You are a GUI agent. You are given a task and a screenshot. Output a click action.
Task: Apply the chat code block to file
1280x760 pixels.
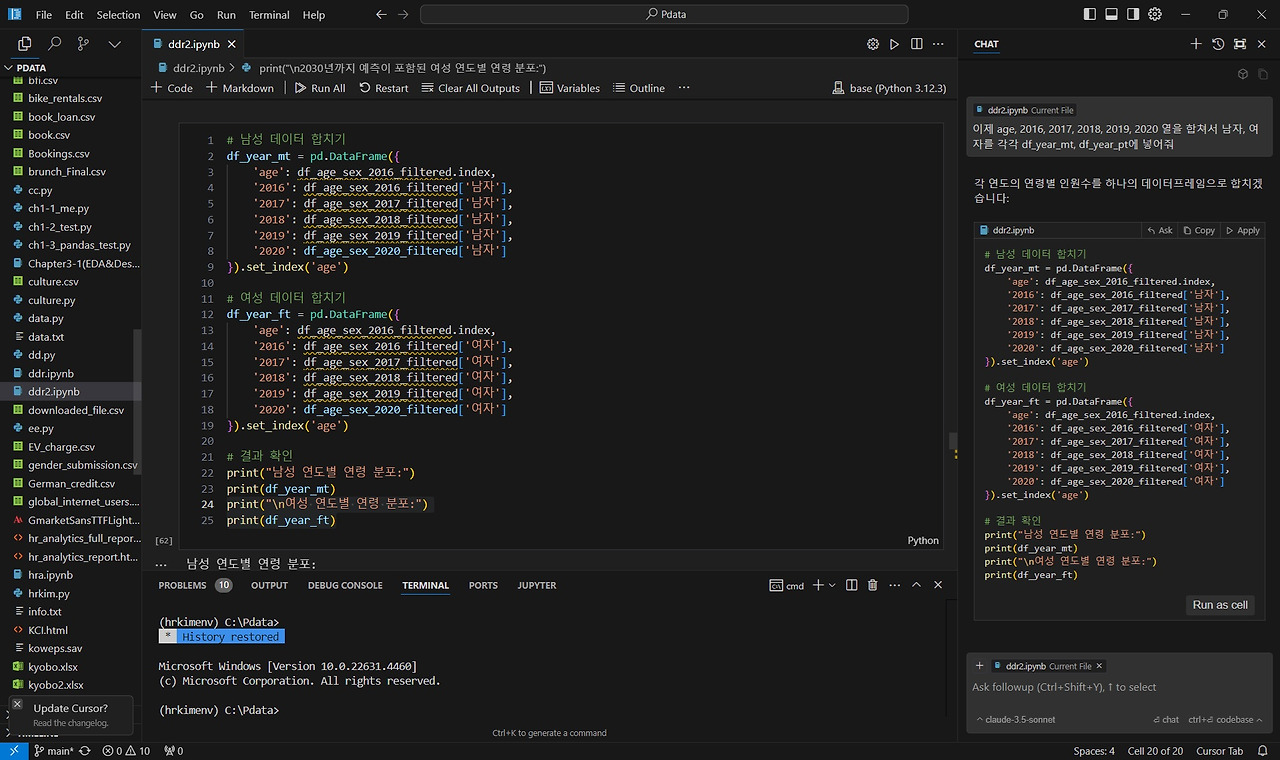[1243, 230]
